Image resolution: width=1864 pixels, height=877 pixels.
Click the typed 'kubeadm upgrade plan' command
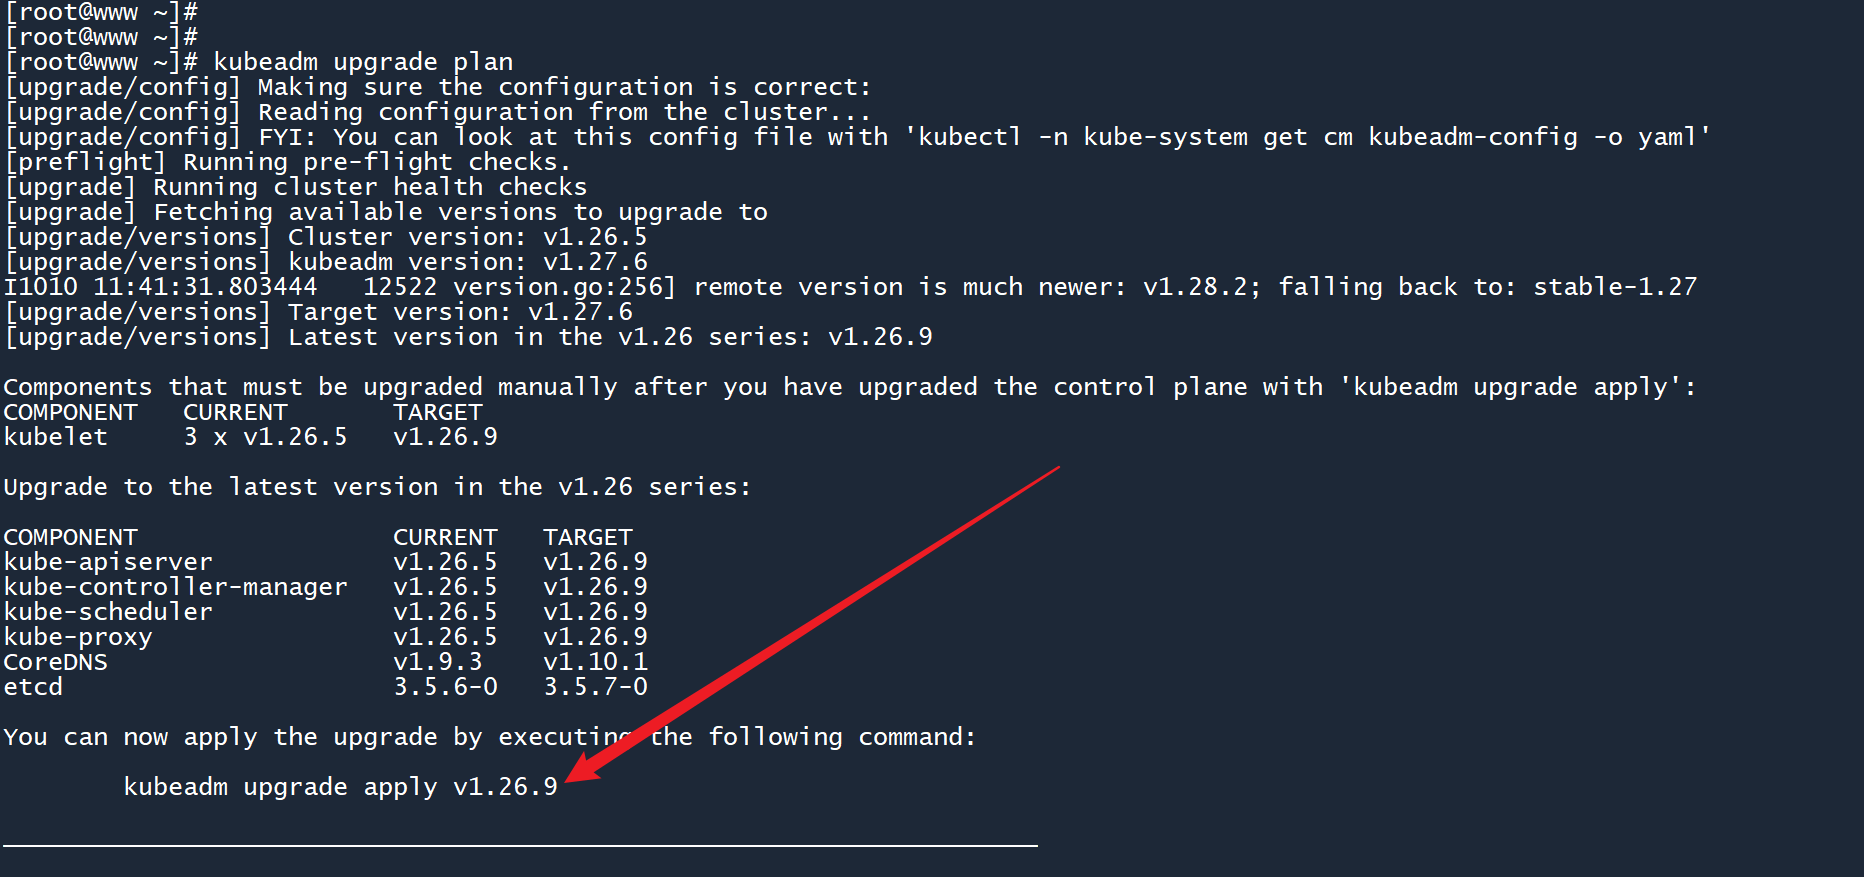pos(363,62)
